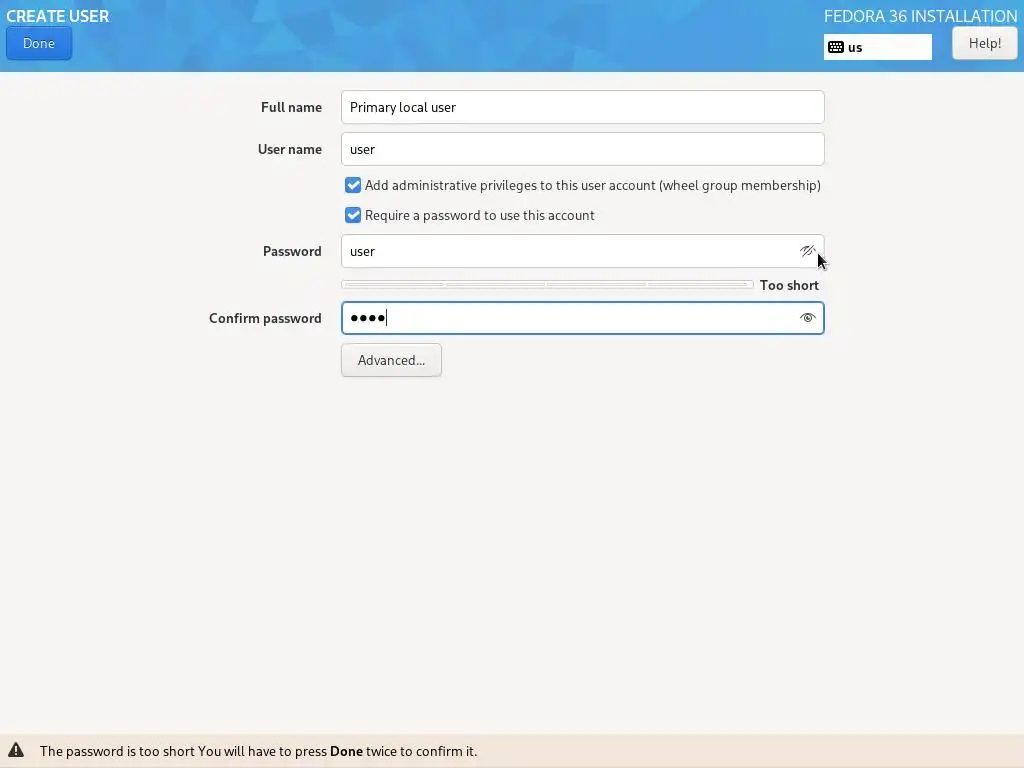Click the User name label
The width and height of the screenshot is (1024, 768).
point(290,149)
